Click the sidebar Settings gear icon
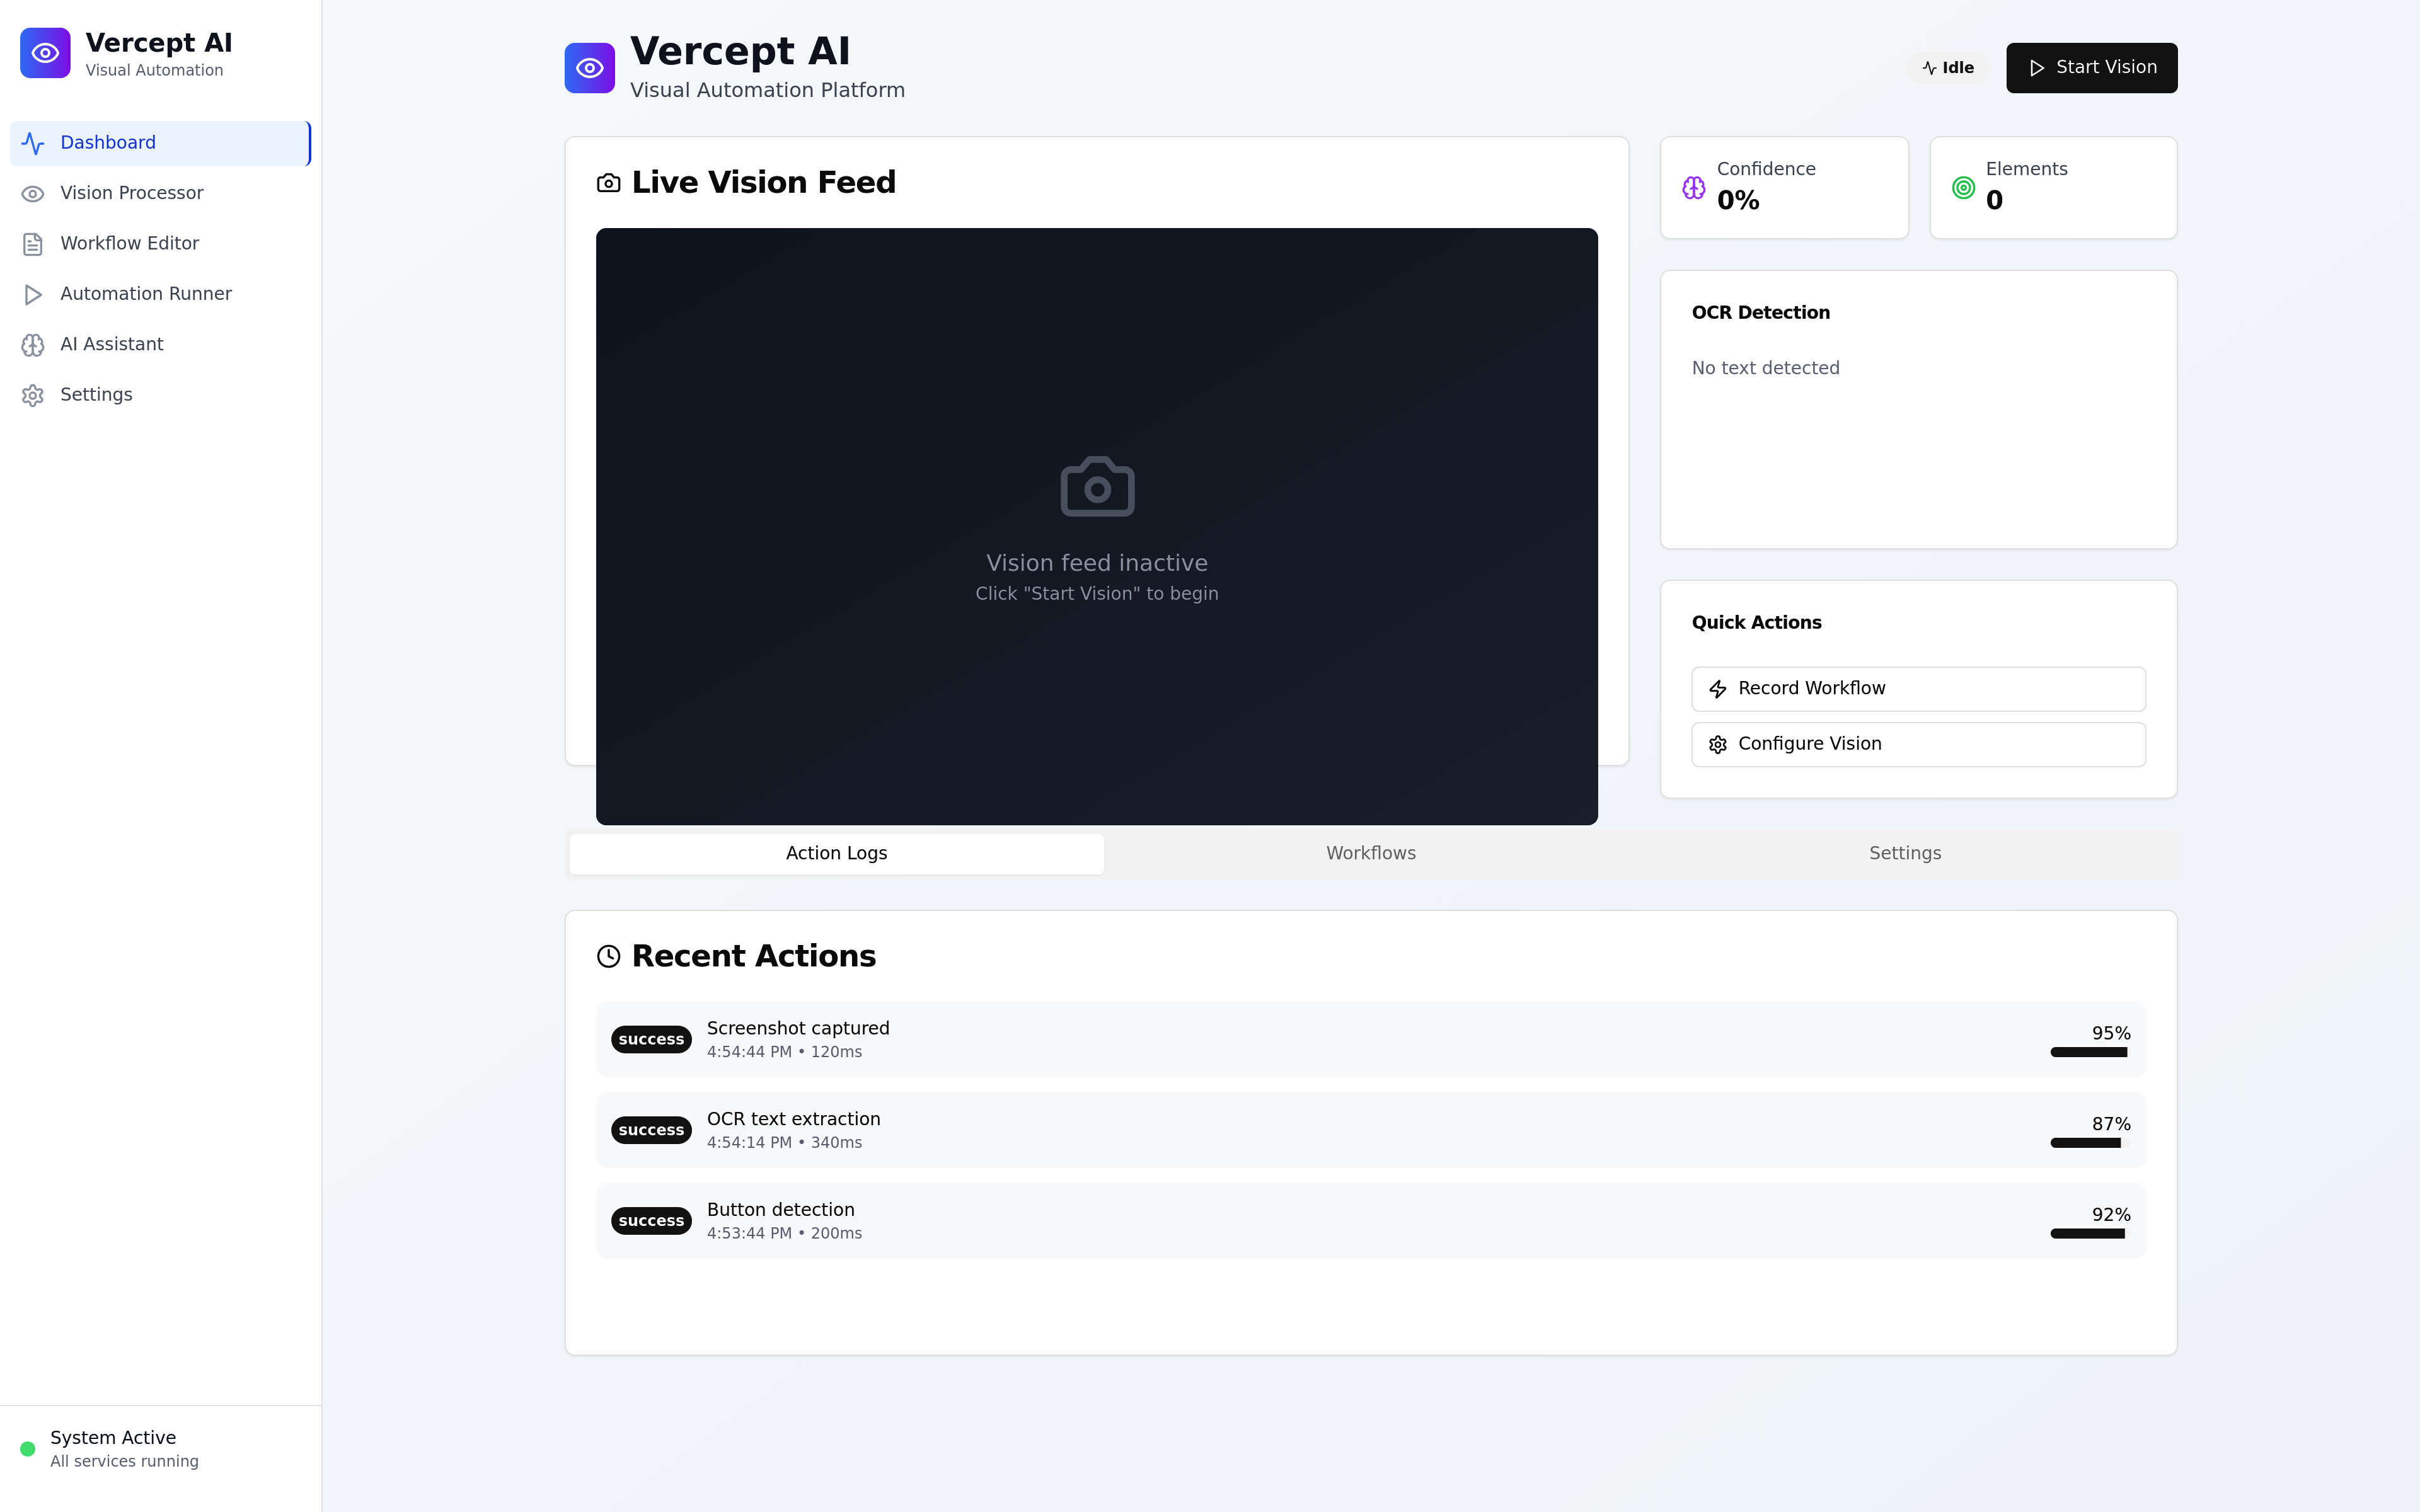 click(33, 395)
